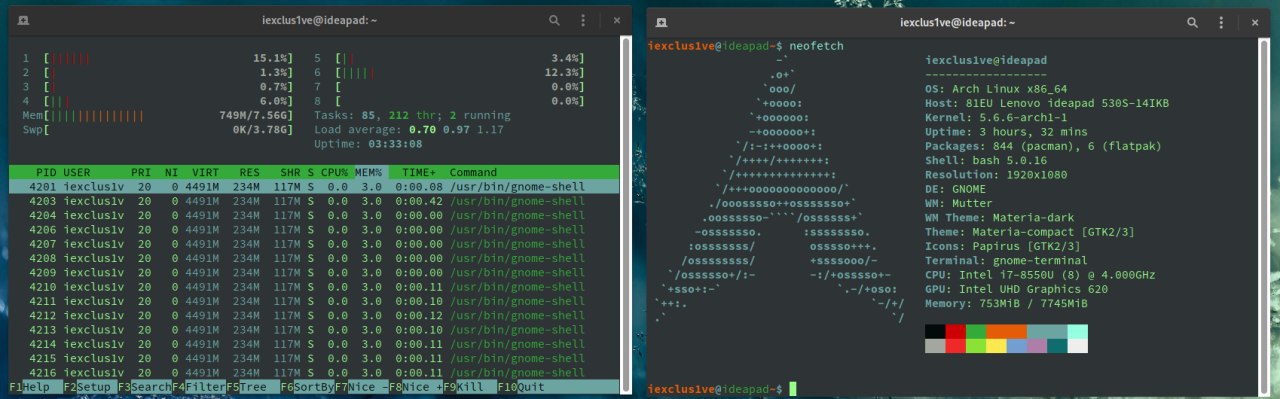1280x399 pixels.
Task: Click the PRI column header
Action: 141,172
